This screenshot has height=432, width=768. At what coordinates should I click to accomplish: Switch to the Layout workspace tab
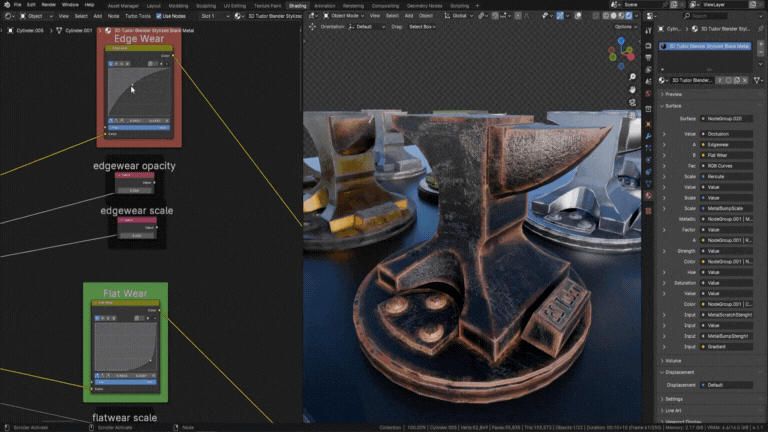click(x=153, y=6)
